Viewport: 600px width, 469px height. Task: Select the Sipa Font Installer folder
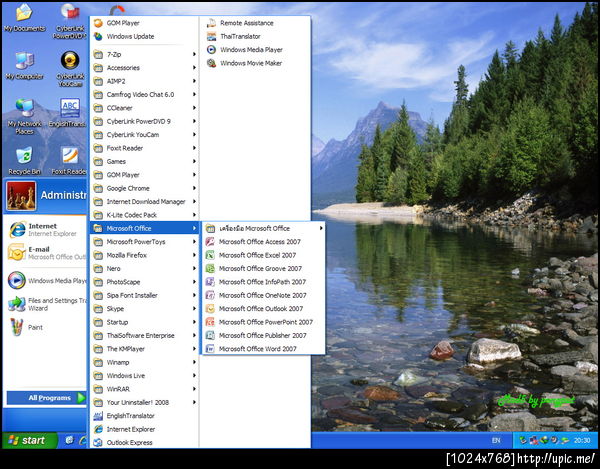[145, 295]
